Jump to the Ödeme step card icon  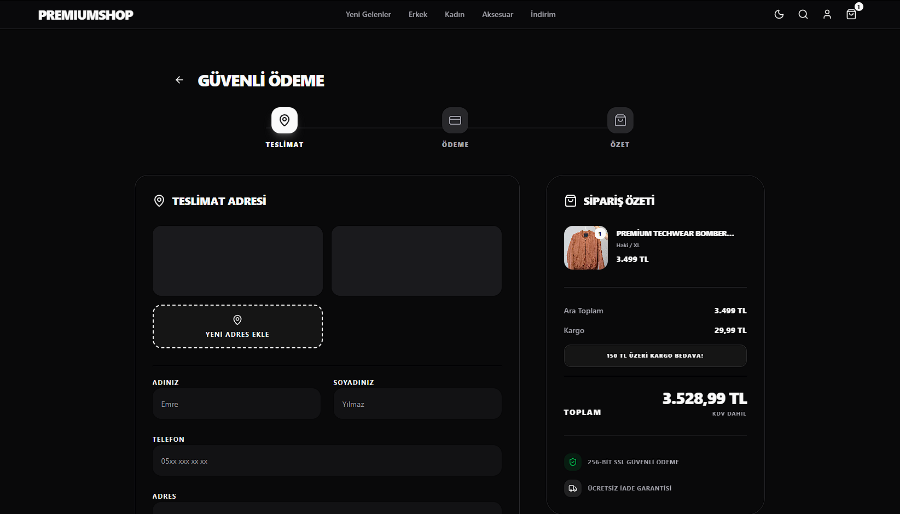tap(455, 120)
